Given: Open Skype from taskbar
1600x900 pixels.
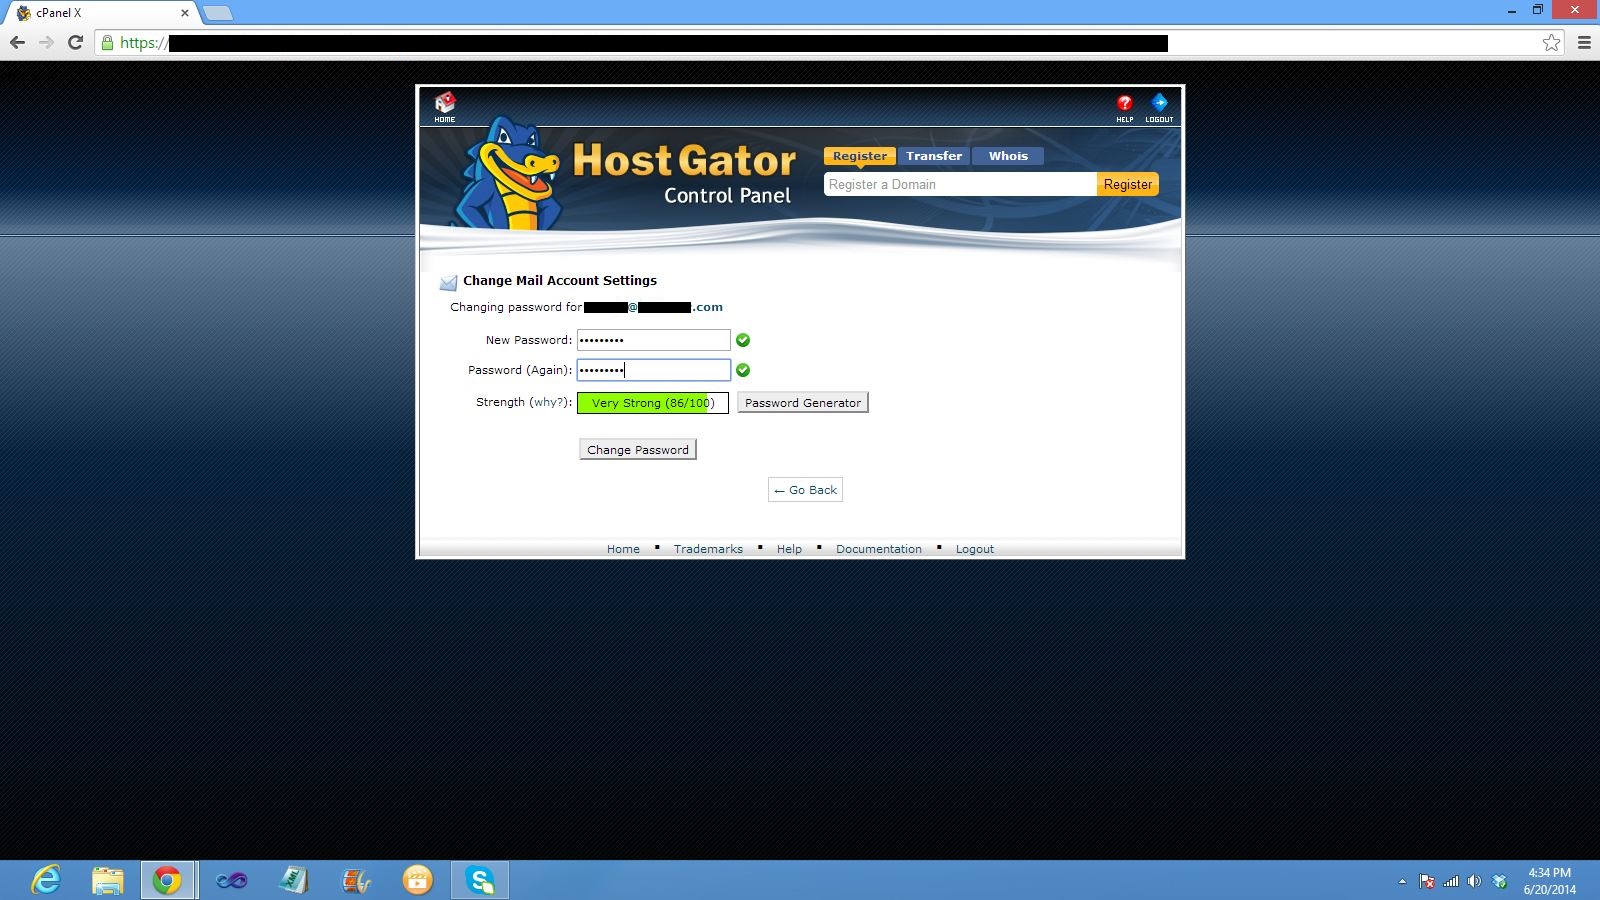Looking at the screenshot, I should click(x=480, y=880).
